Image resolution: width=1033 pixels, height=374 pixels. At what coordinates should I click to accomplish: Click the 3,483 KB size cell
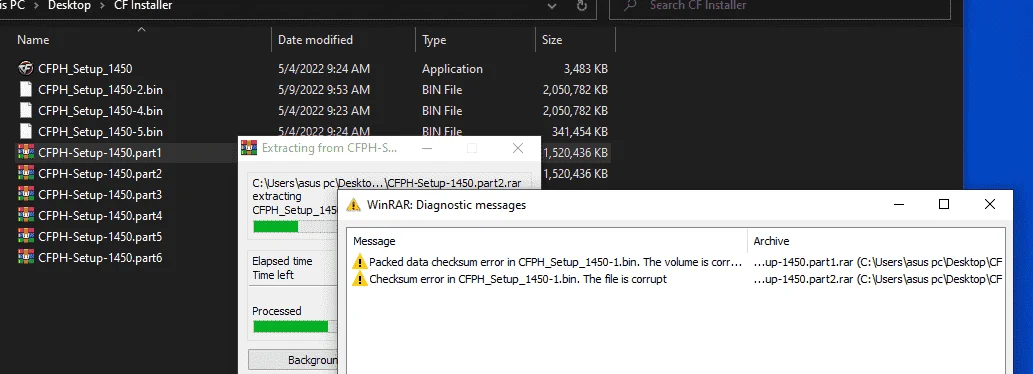[586, 68]
